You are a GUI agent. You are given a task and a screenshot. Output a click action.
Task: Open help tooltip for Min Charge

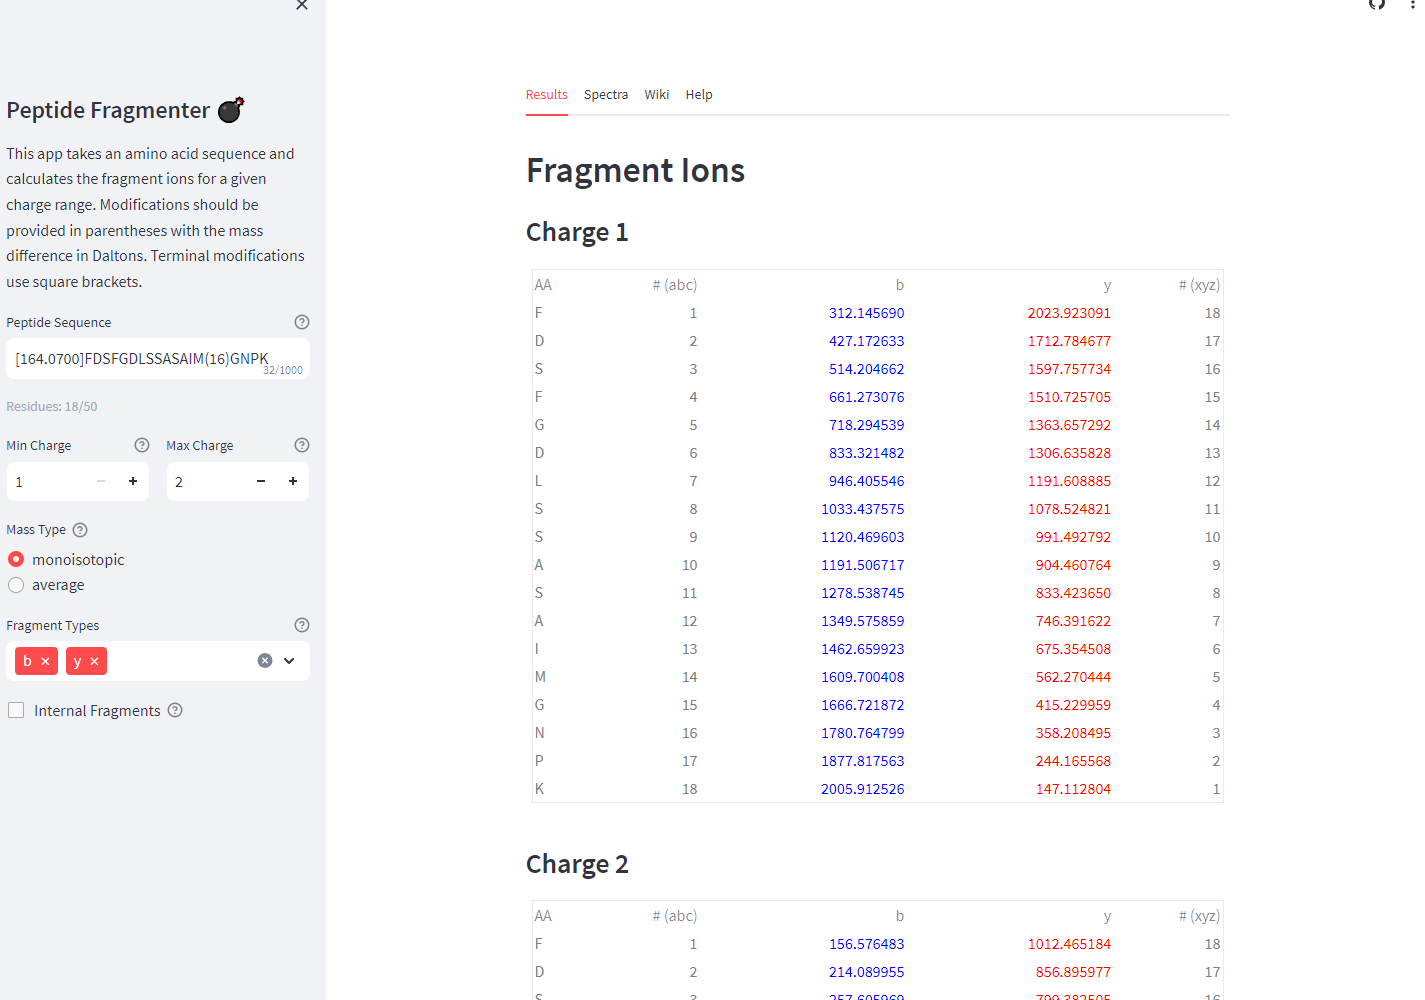click(x=142, y=445)
